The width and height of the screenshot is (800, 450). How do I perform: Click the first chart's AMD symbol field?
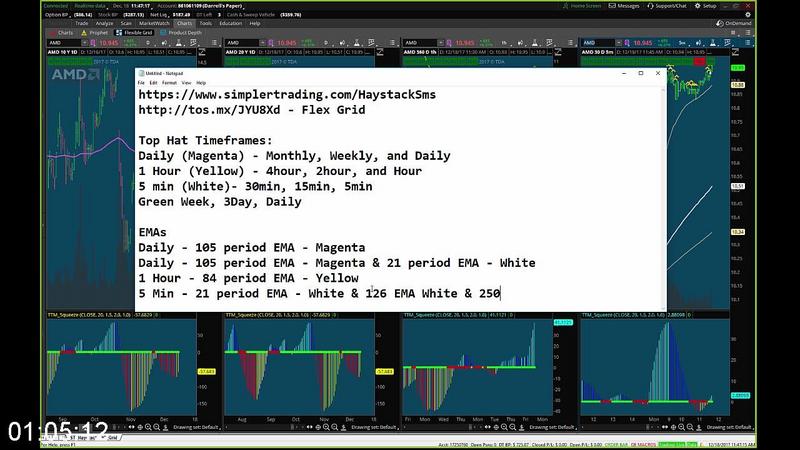tap(65, 43)
